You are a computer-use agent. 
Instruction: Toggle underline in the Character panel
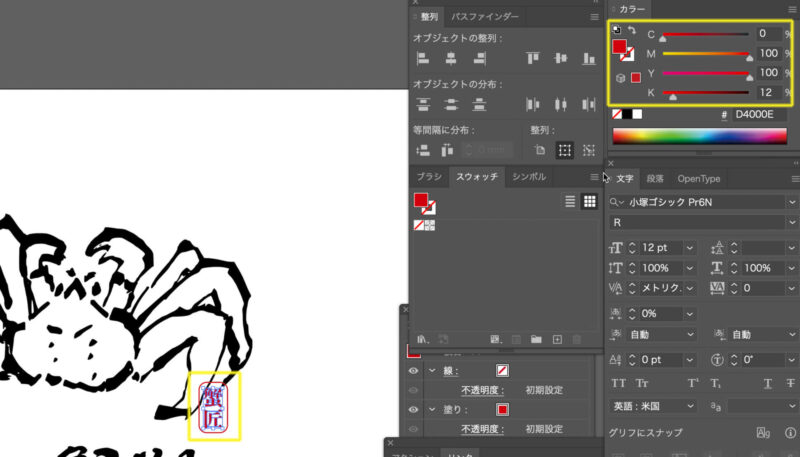tap(767, 384)
